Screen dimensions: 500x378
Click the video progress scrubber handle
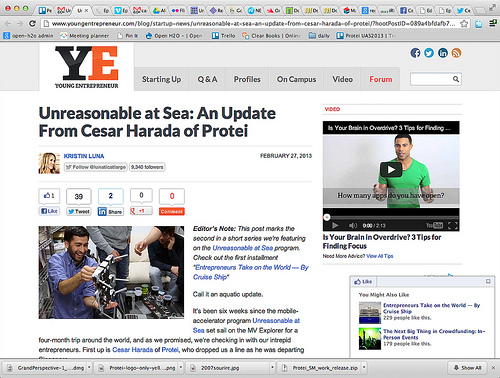327,217
